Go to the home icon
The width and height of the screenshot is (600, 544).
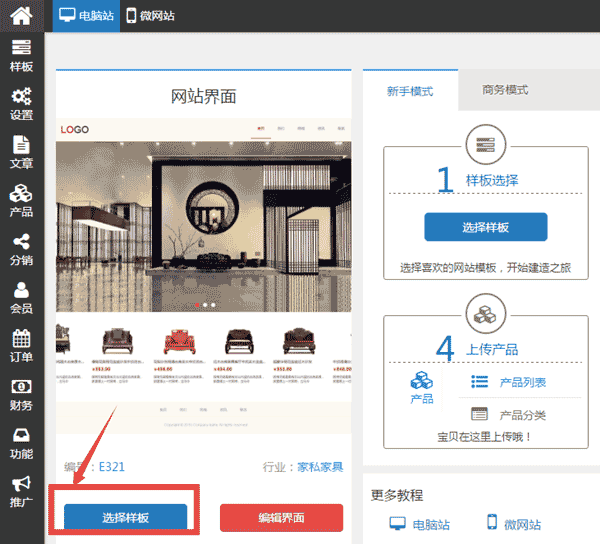pyautogui.click(x=21, y=15)
